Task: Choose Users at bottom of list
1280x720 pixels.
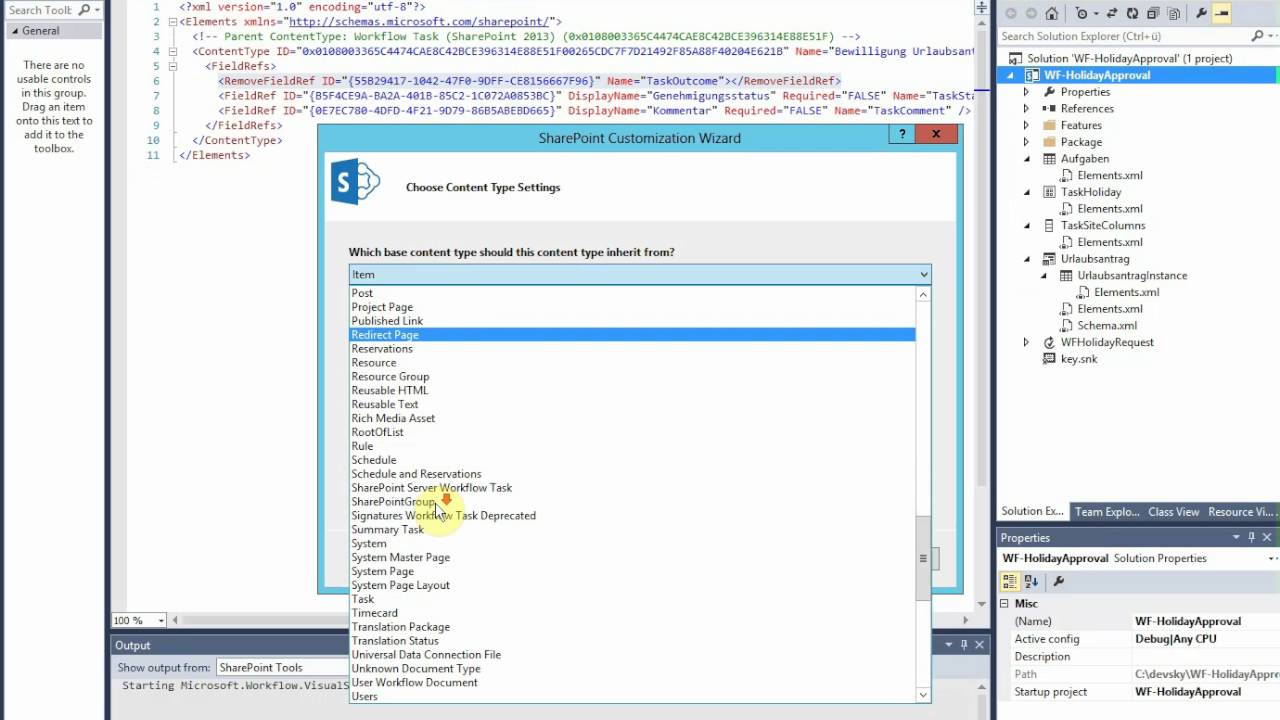Action: click(632, 697)
